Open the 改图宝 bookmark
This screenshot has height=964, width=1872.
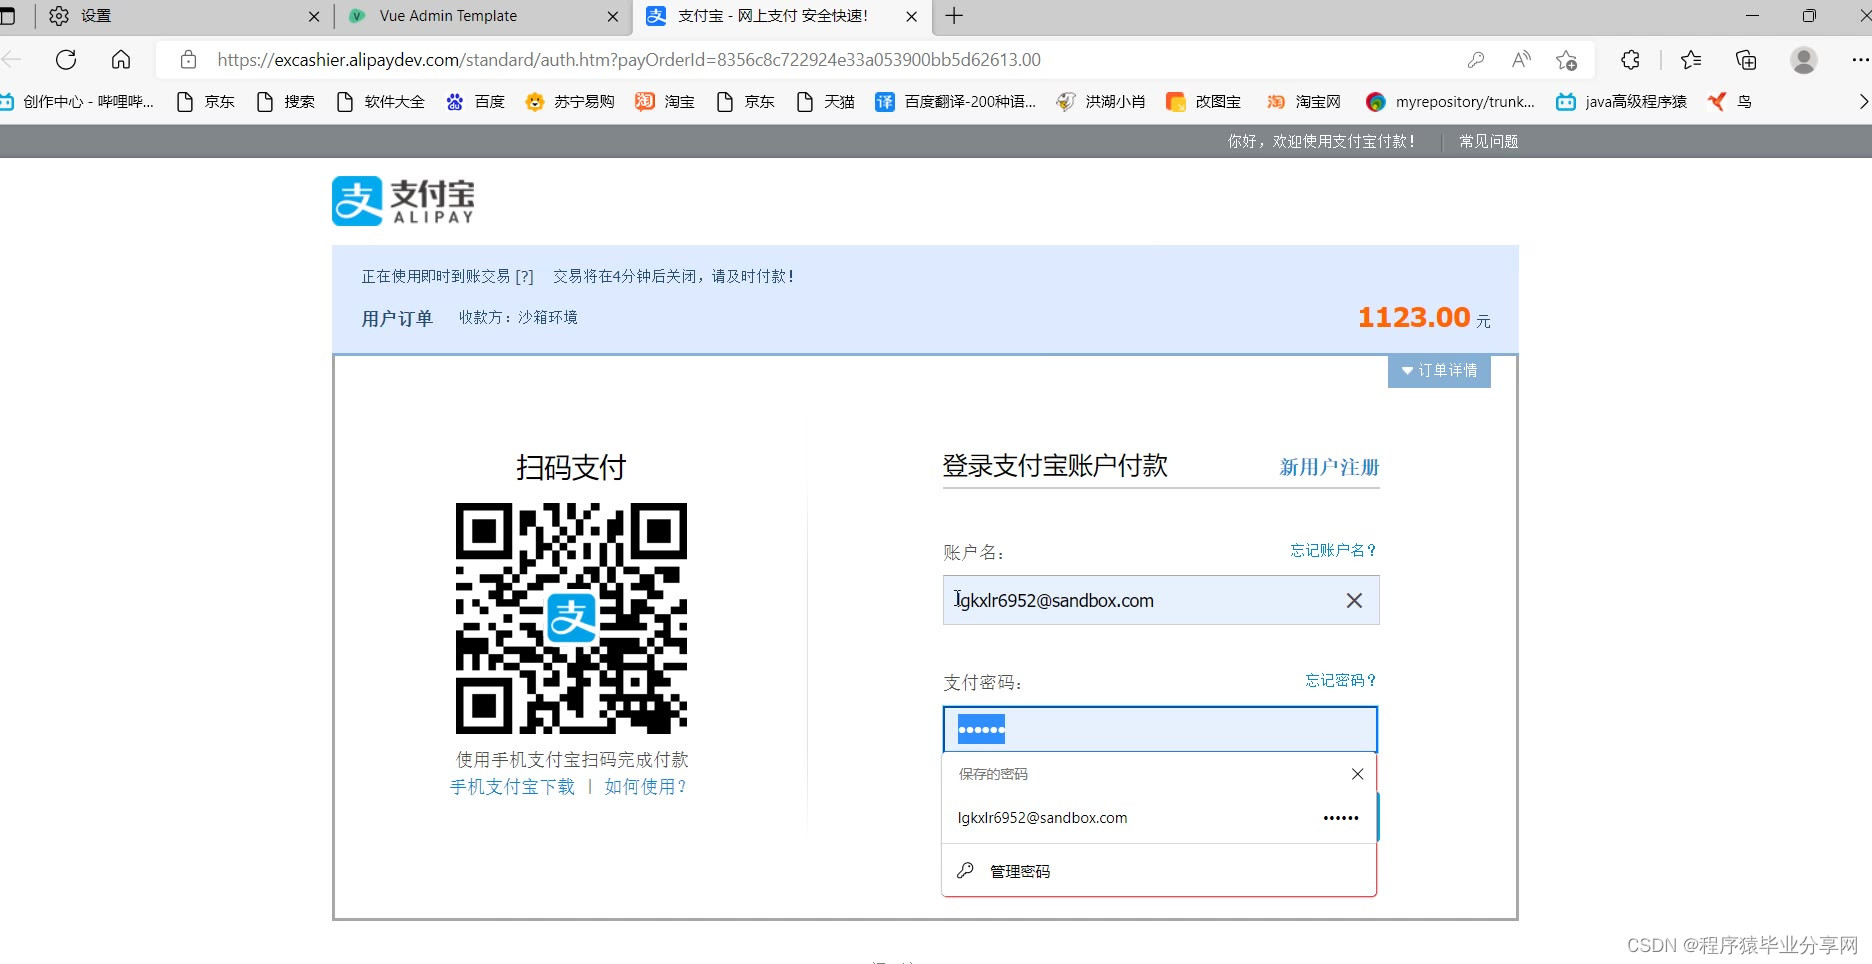coord(1204,101)
